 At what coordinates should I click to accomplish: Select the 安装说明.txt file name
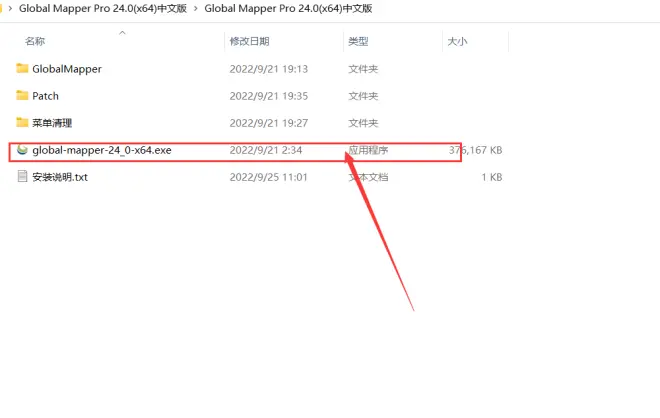[61, 177]
